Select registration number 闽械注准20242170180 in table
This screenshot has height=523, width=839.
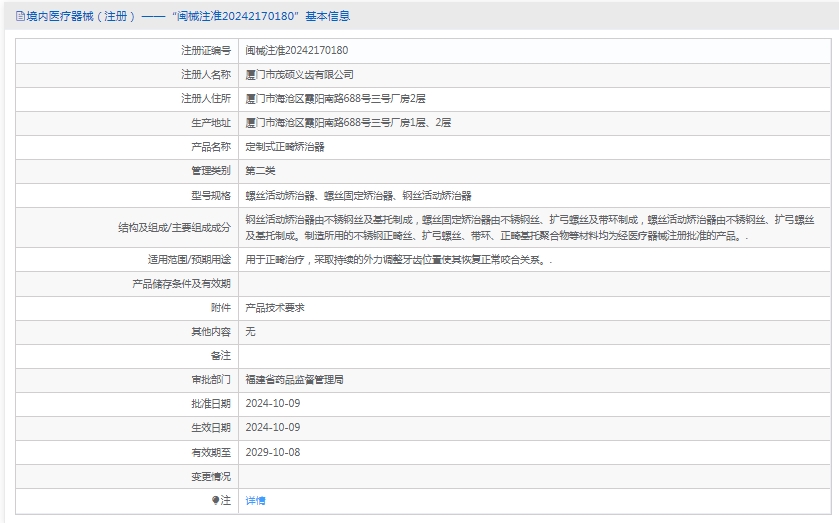[297, 50]
